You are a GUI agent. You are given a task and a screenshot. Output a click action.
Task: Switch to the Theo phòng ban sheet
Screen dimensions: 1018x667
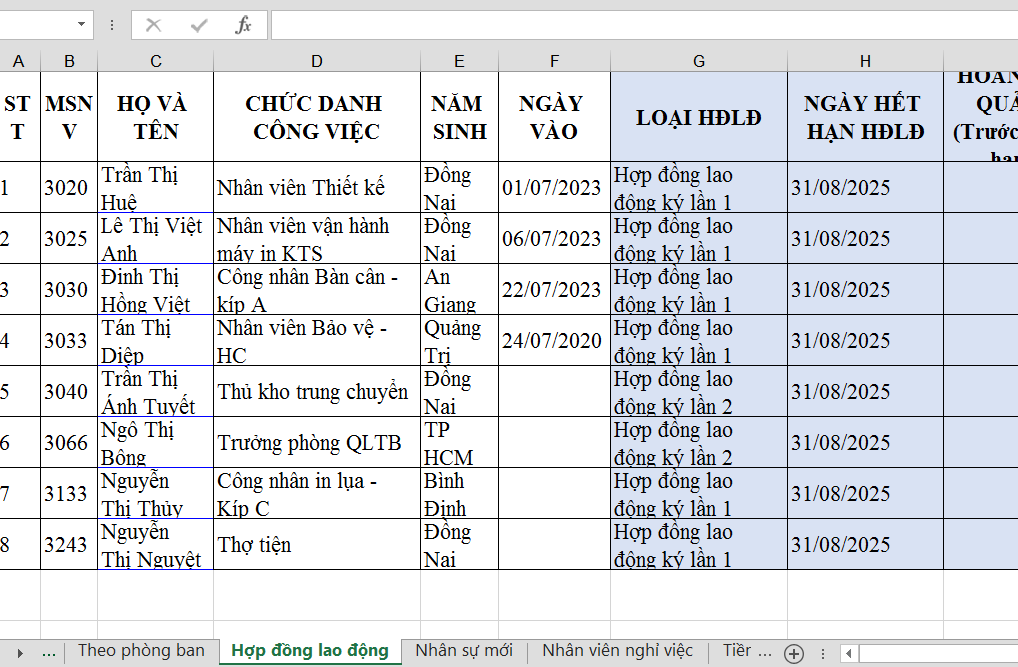point(141,651)
